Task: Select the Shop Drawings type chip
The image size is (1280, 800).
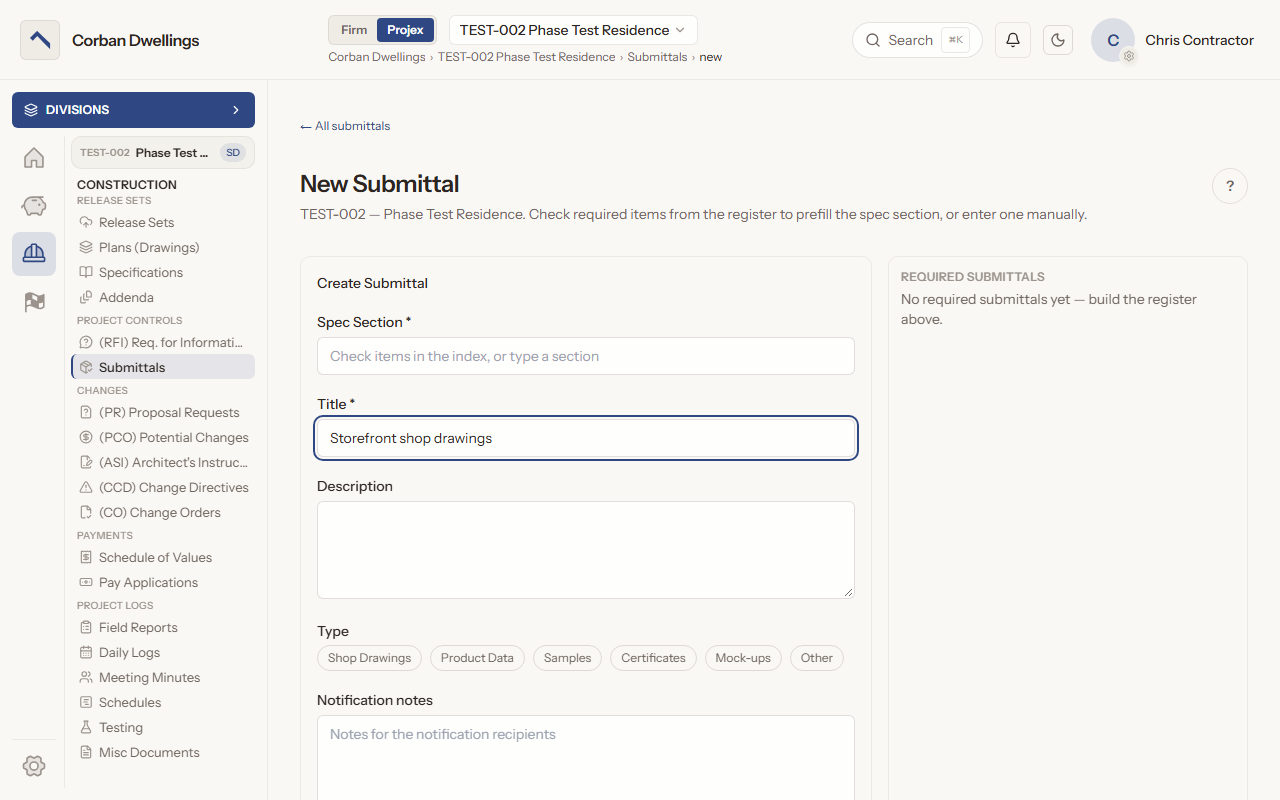Action: coord(369,658)
